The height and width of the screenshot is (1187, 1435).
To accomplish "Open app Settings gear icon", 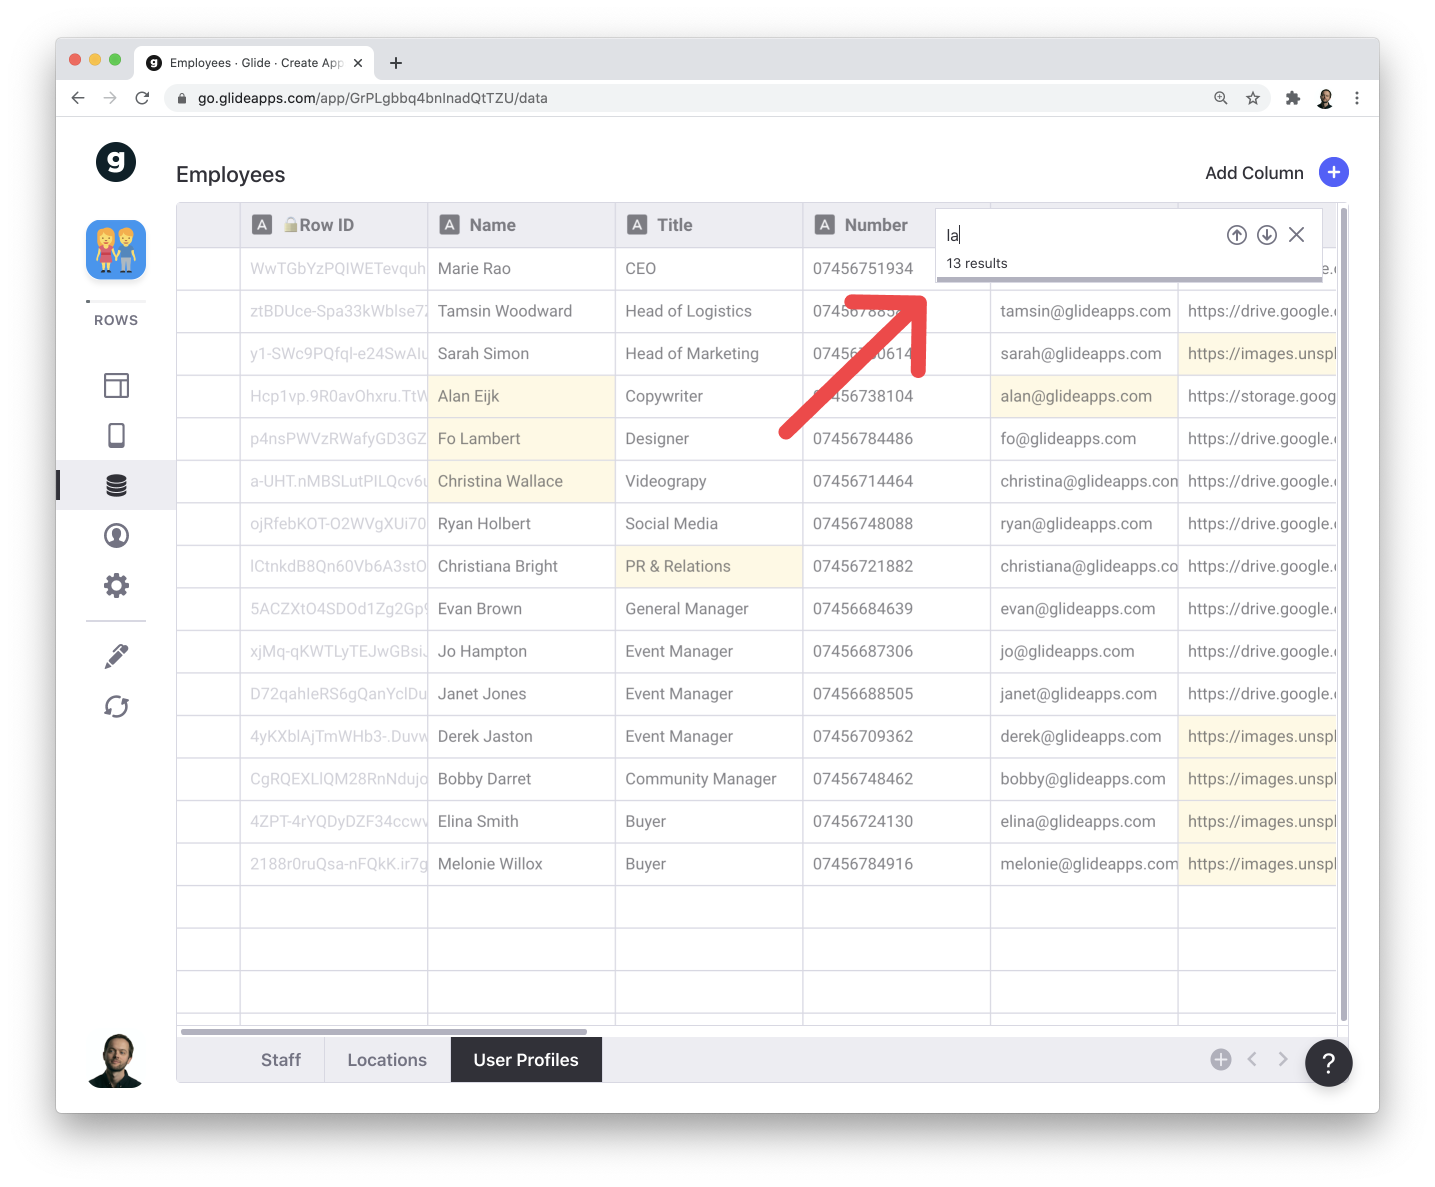I will (116, 586).
